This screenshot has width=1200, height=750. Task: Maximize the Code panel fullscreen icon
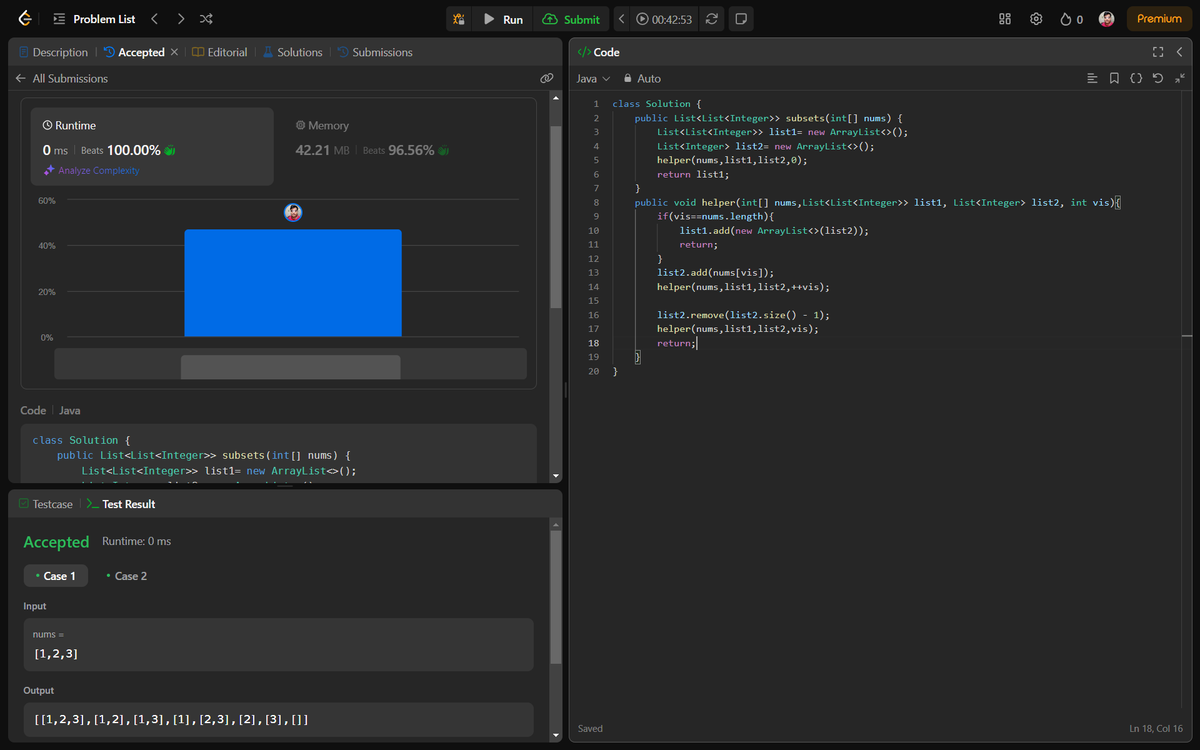pyautogui.click(x=1158, y=52)
